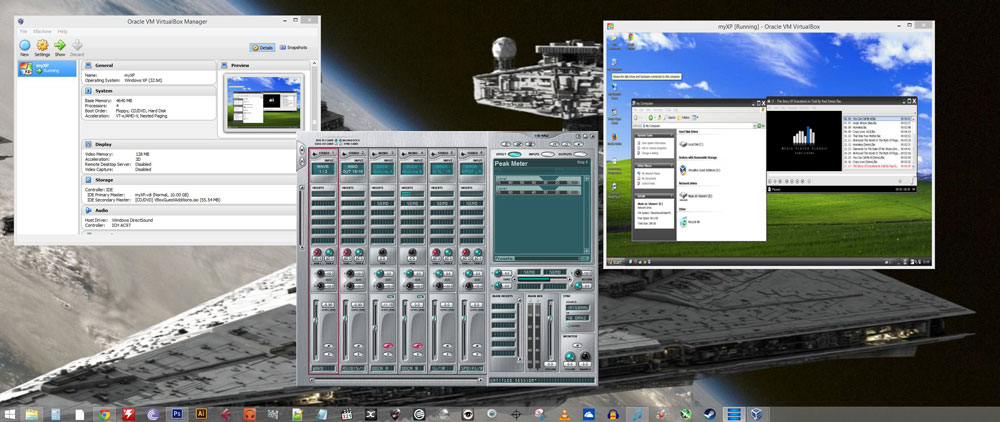This screenshot has width=1000, height=422.
Task: Toggle the lit pink mute button on strip 4
Action: point(416,345)
